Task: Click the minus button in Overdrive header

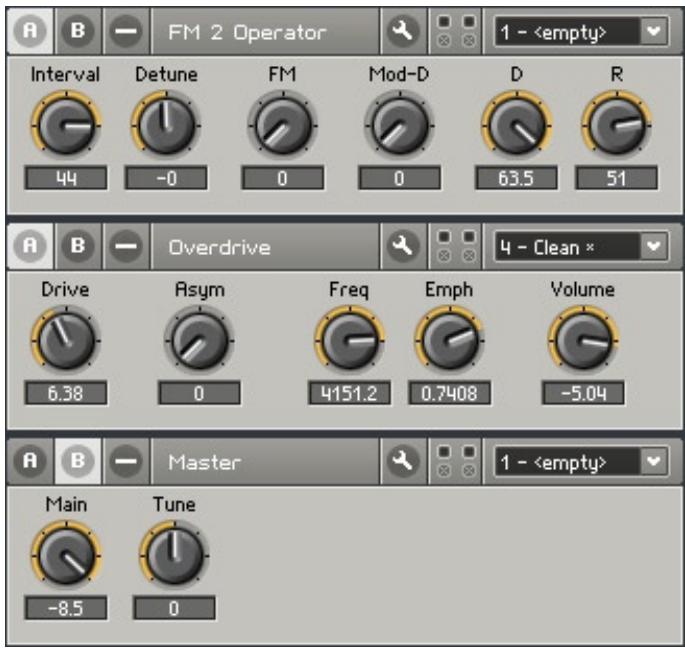Action: pos(126,246)
